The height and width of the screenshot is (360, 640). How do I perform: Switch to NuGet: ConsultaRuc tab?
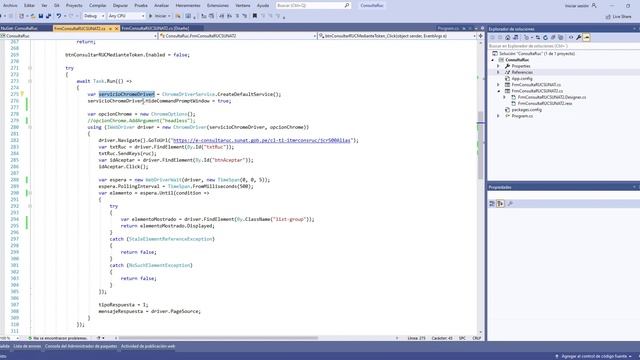19,29
